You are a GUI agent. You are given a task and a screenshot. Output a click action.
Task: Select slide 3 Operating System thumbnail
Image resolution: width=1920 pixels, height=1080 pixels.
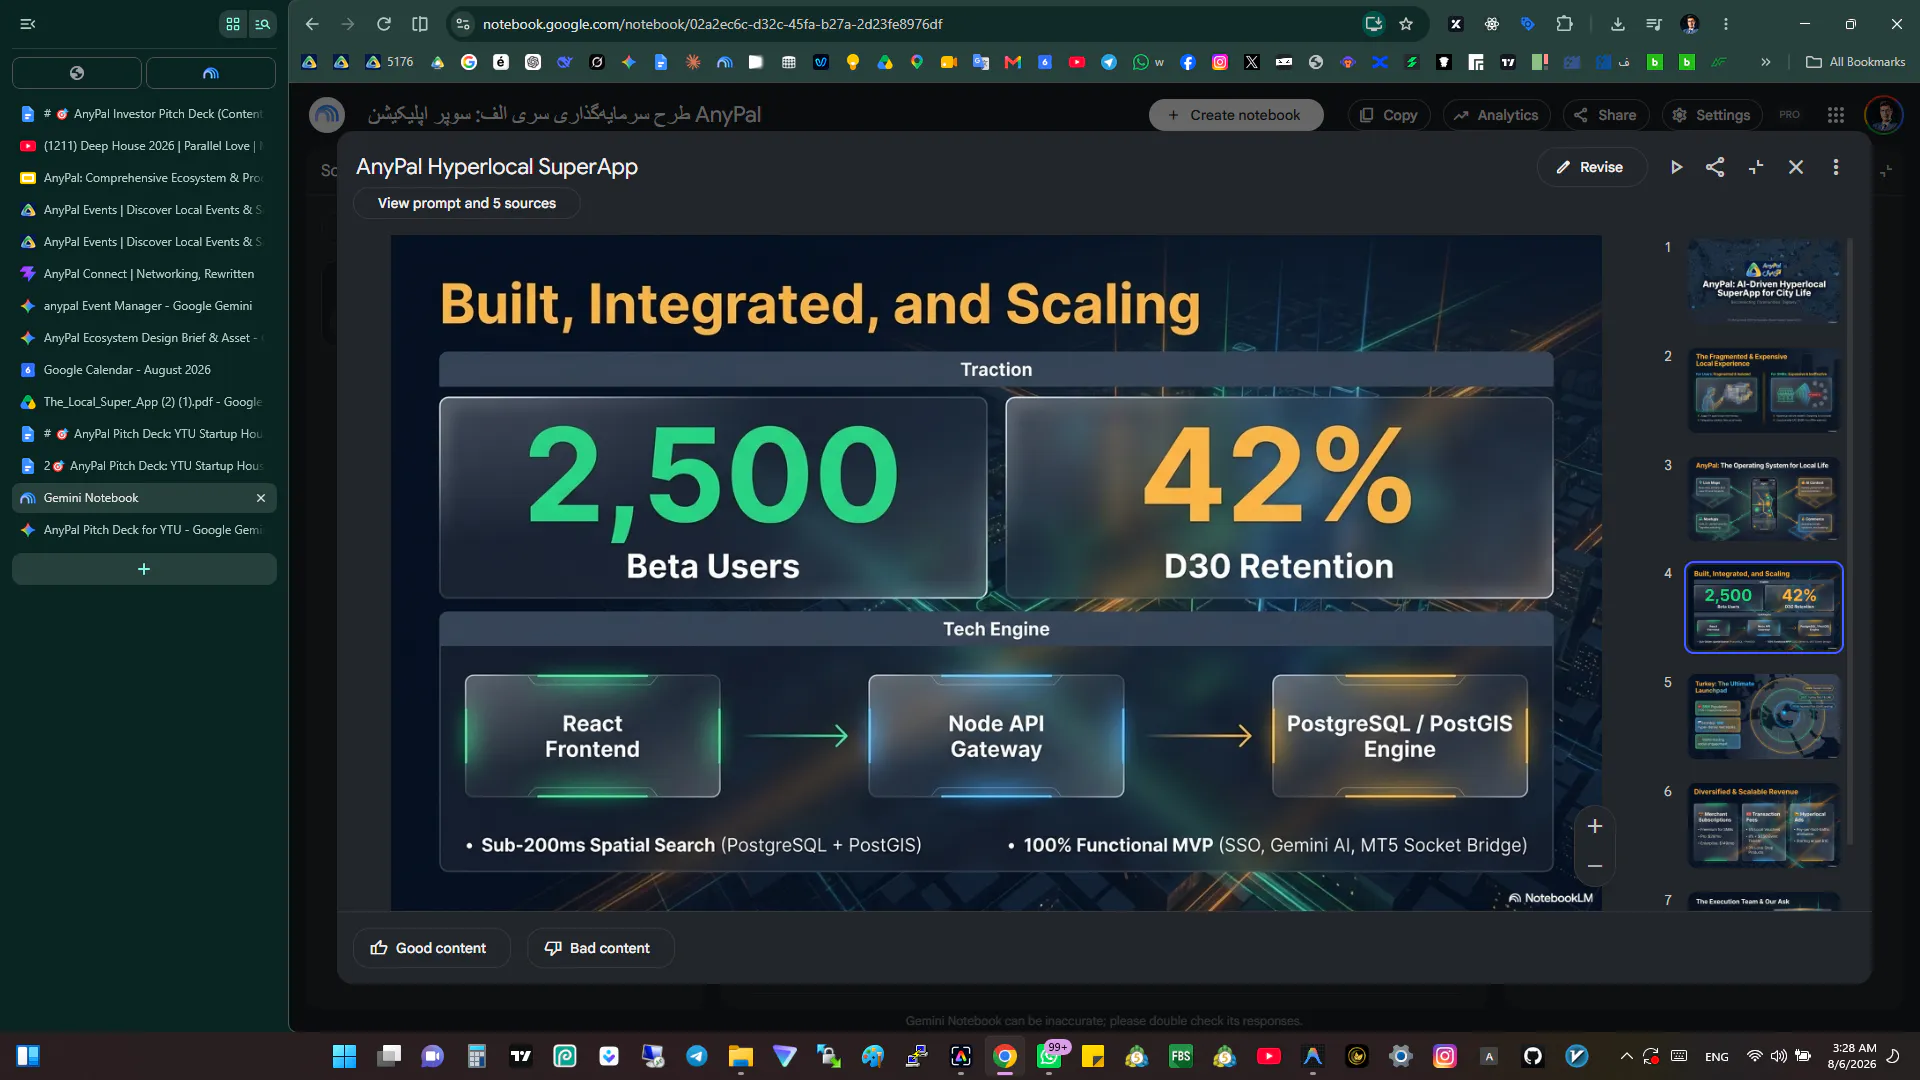click(x=1764, y=499)
